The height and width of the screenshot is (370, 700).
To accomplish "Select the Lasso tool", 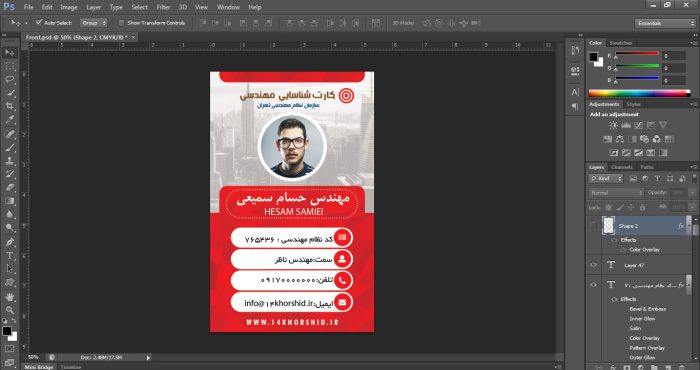I will tap(9, 79).
